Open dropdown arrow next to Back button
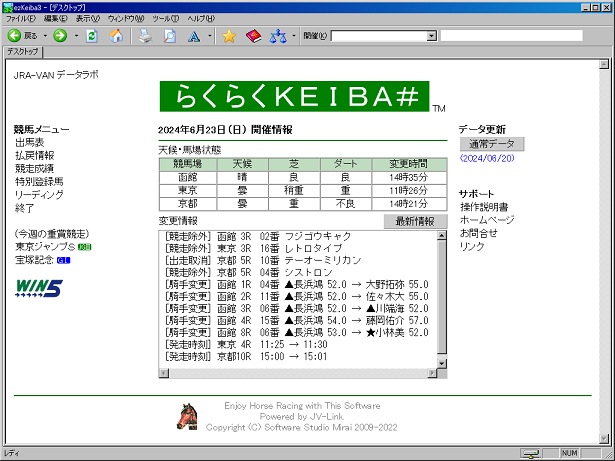 coord(45,36)
